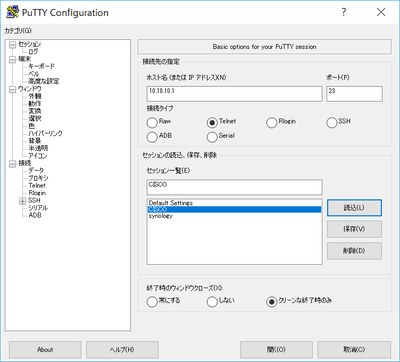Image resolution: width=400 pixels, height=362 pixels.
Task: Select Serial connection type radio
Action: [212, 137]
